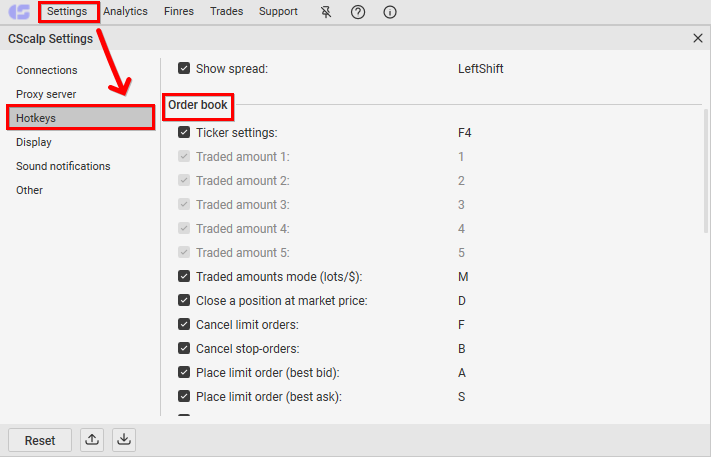Toggle the Ticker settings checkbox
Image resolution: width=711 pixels, height=457 pixels.
coord(184,132)
